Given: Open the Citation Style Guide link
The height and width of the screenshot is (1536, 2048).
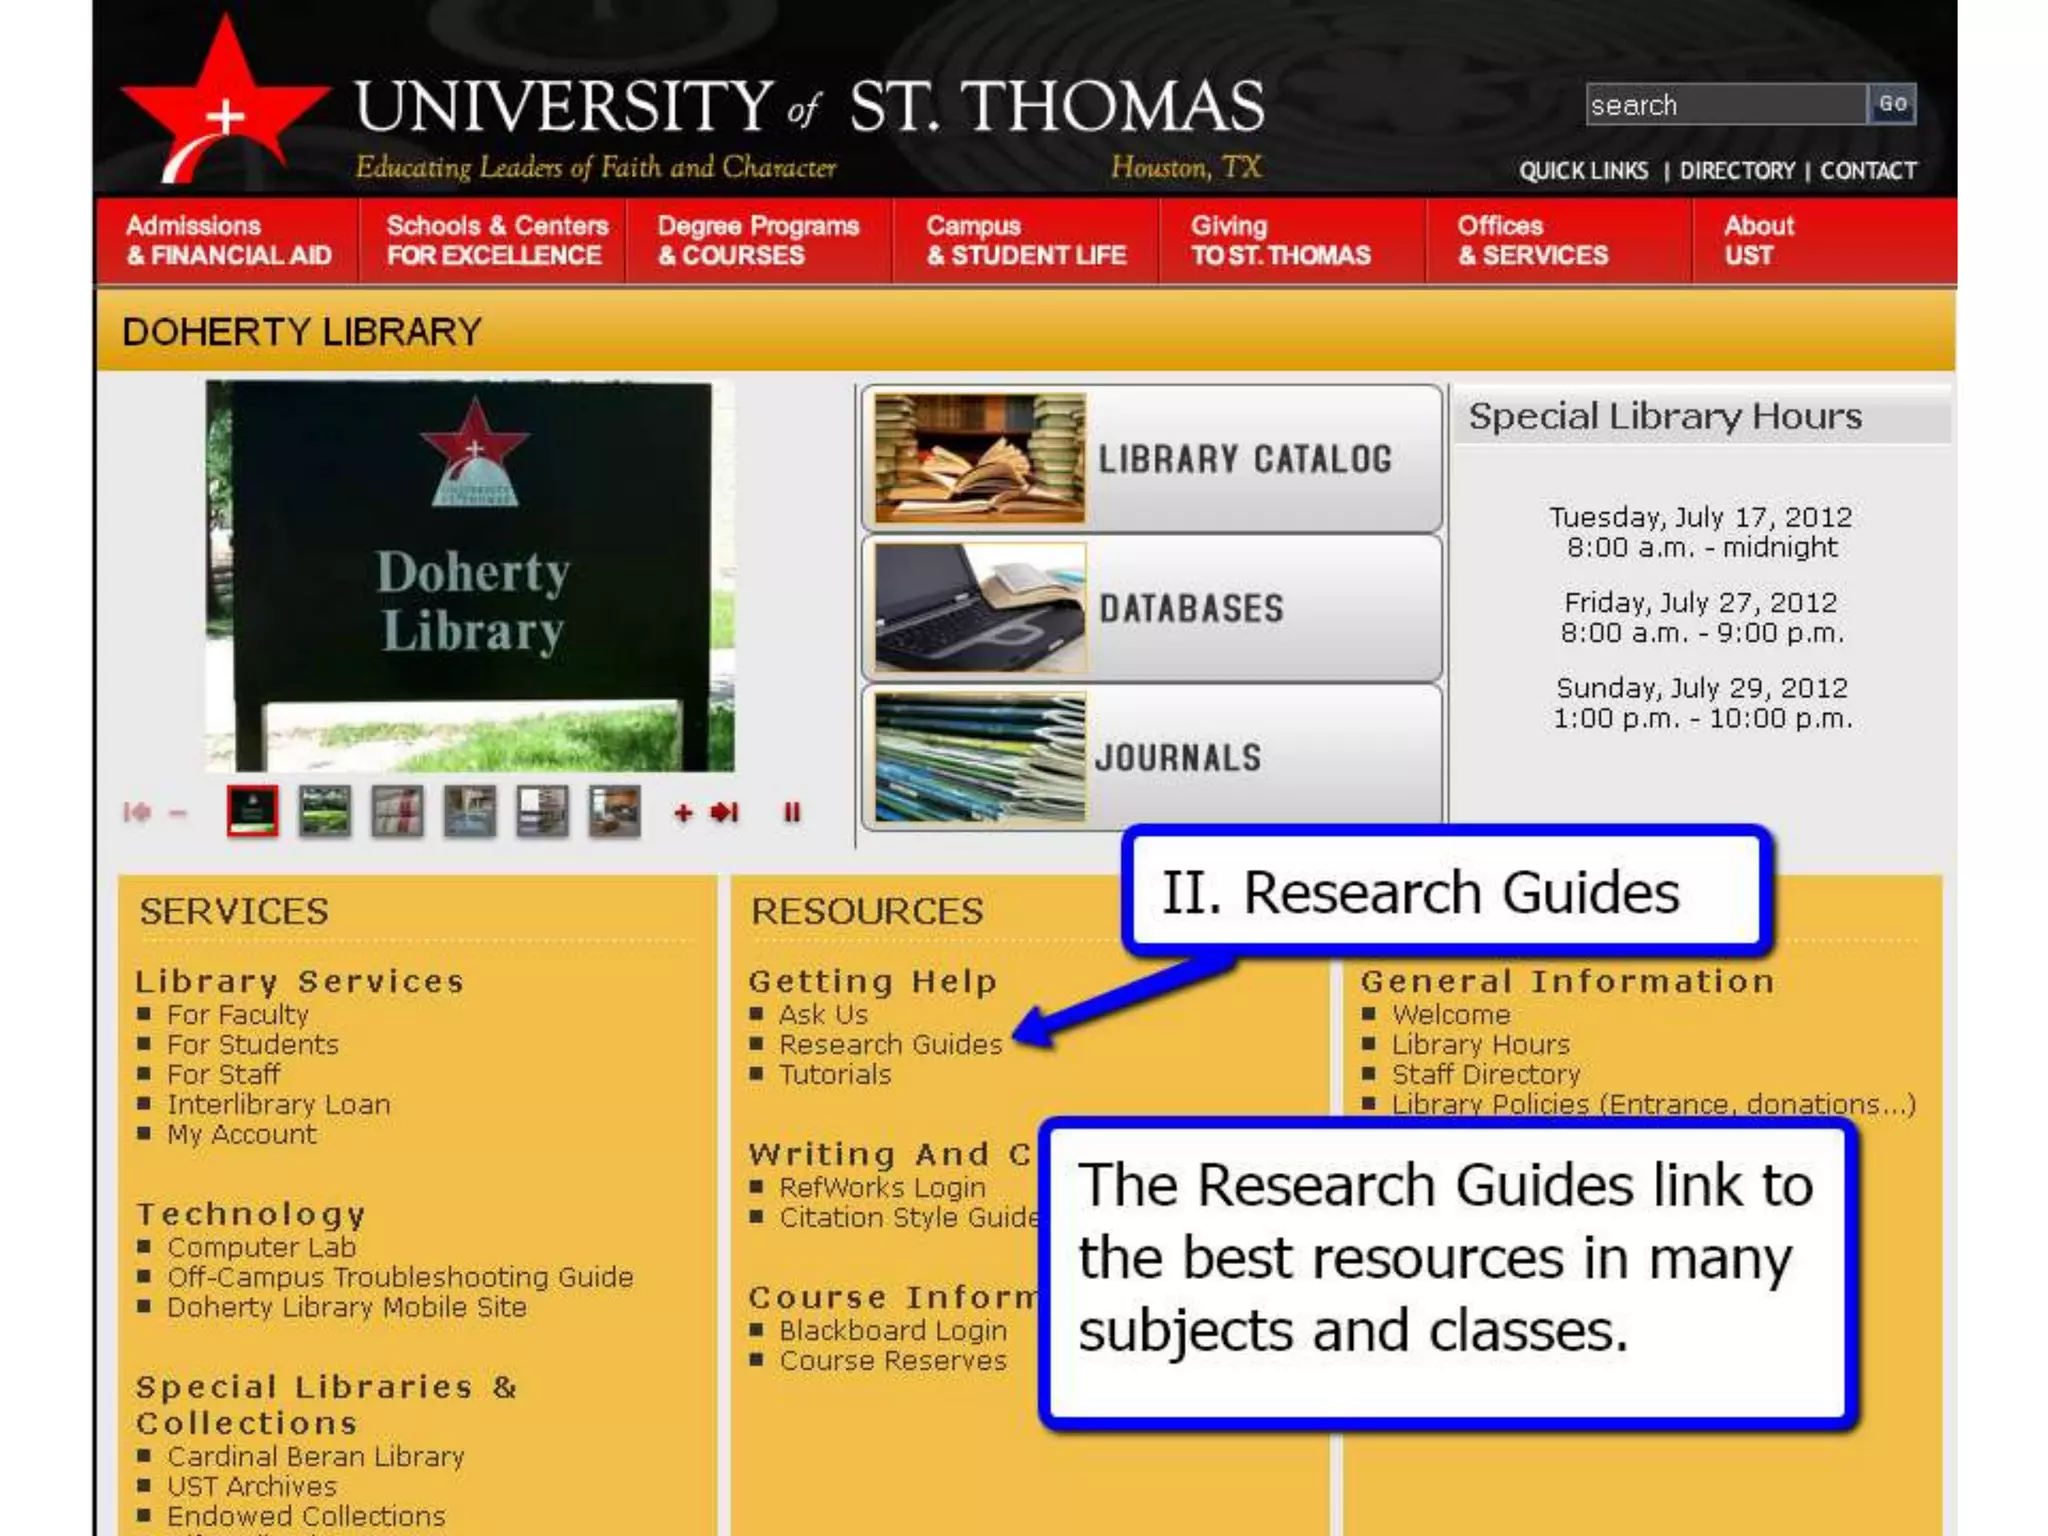Looking at the screenshot, I should tap(908, 1218).
